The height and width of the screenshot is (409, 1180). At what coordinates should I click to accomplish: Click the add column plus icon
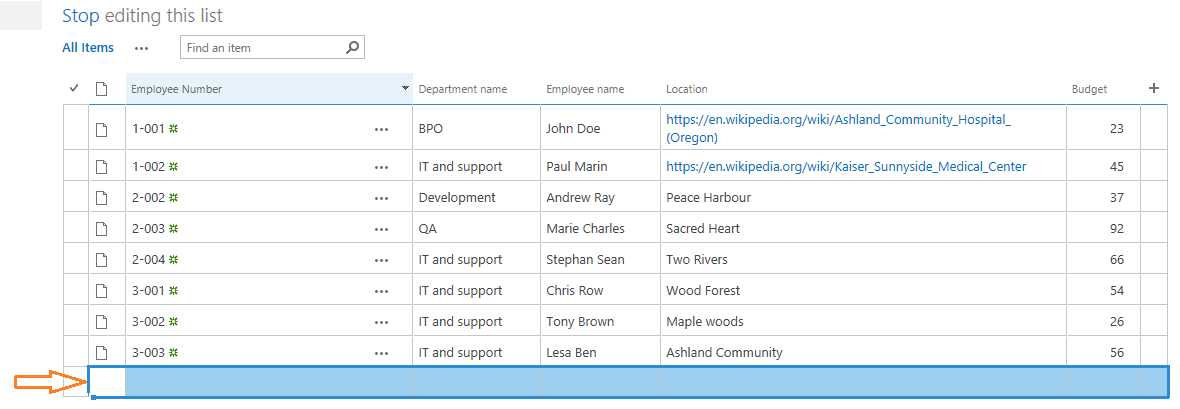pos(1154,88)
